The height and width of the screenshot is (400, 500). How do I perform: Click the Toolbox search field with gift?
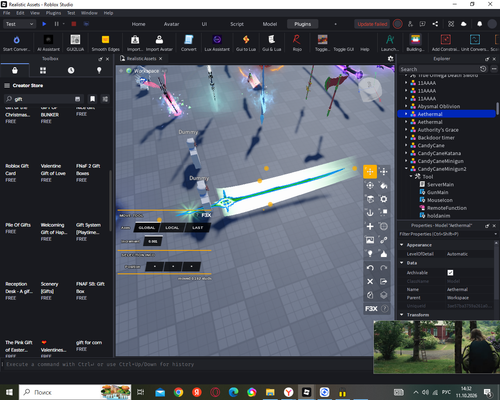point(42,99)
